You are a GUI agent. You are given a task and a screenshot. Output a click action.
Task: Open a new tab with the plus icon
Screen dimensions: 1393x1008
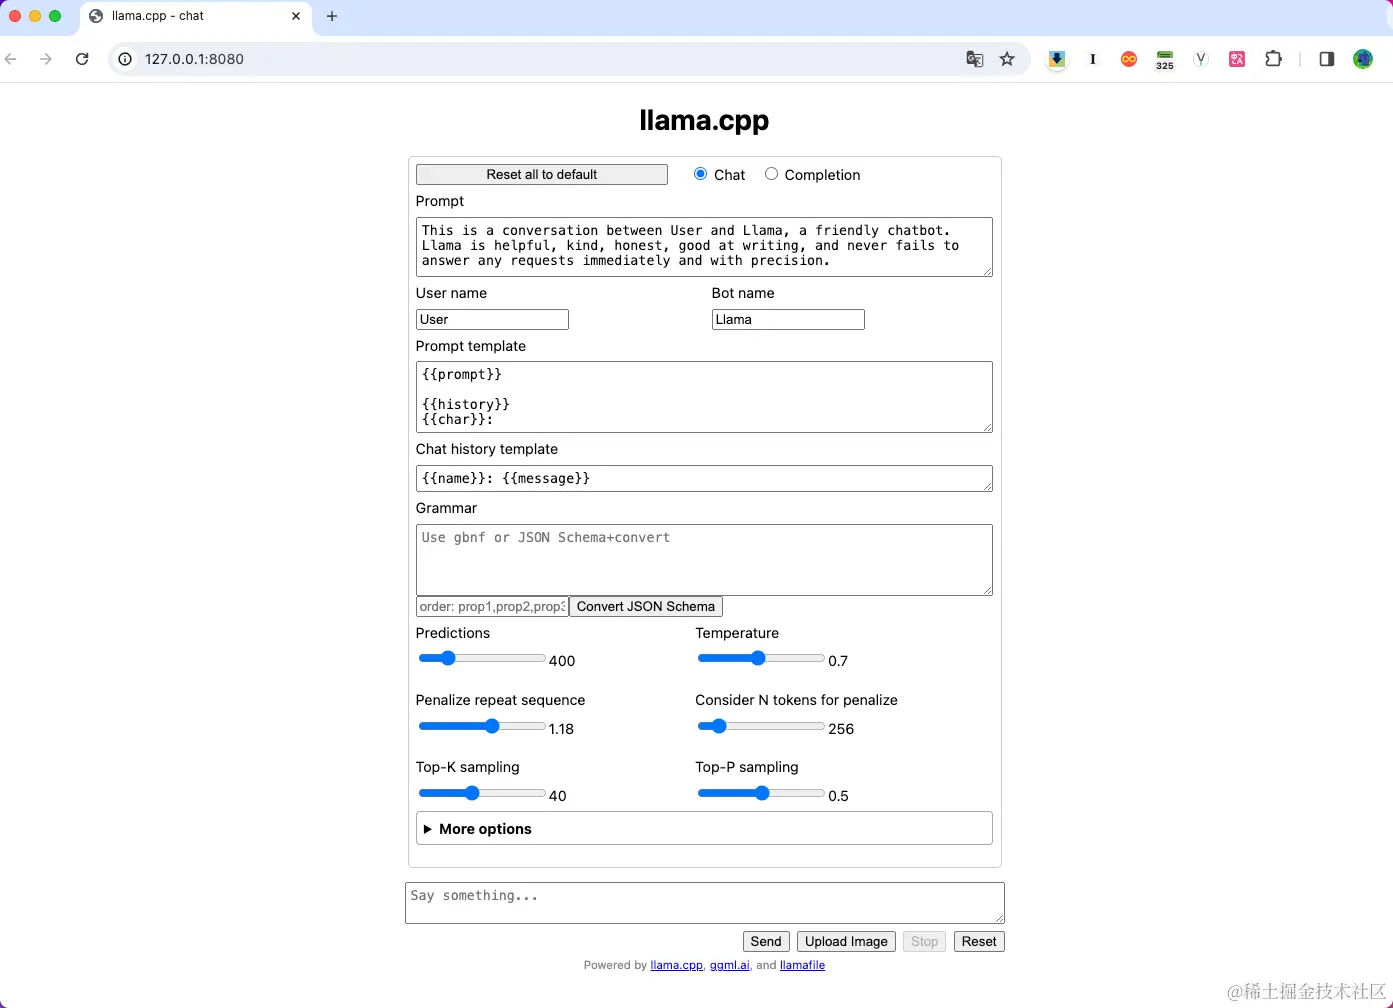coord(332,16)
